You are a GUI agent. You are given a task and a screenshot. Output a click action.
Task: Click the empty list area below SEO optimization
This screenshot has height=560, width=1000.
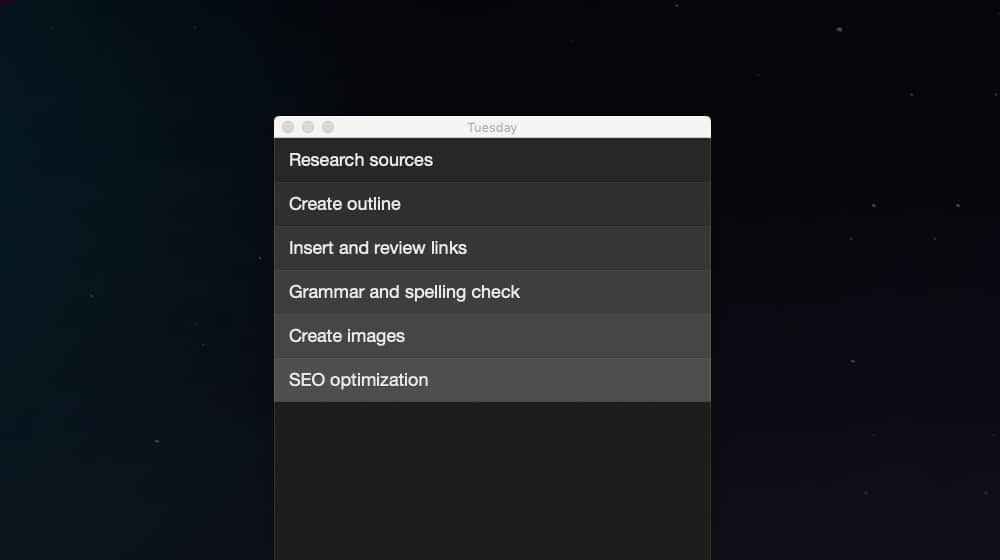(x=492, y=481)
